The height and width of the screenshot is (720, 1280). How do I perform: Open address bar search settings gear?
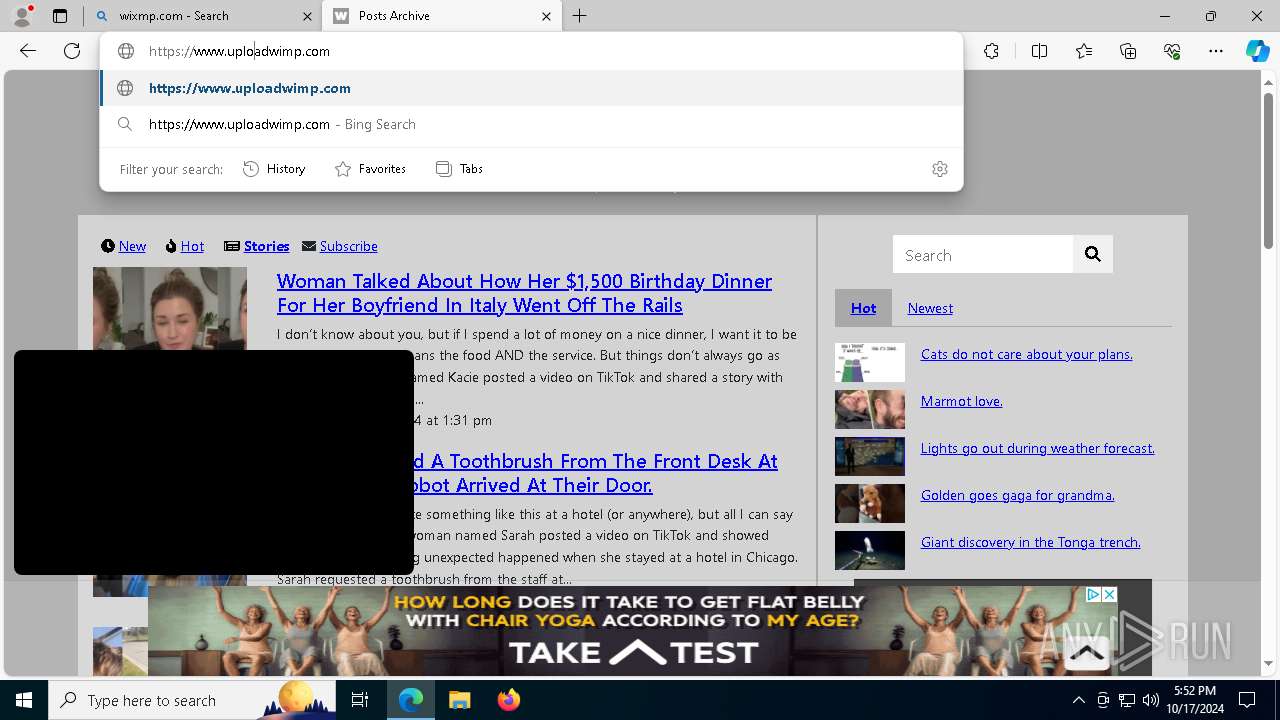tap(940, 169)
